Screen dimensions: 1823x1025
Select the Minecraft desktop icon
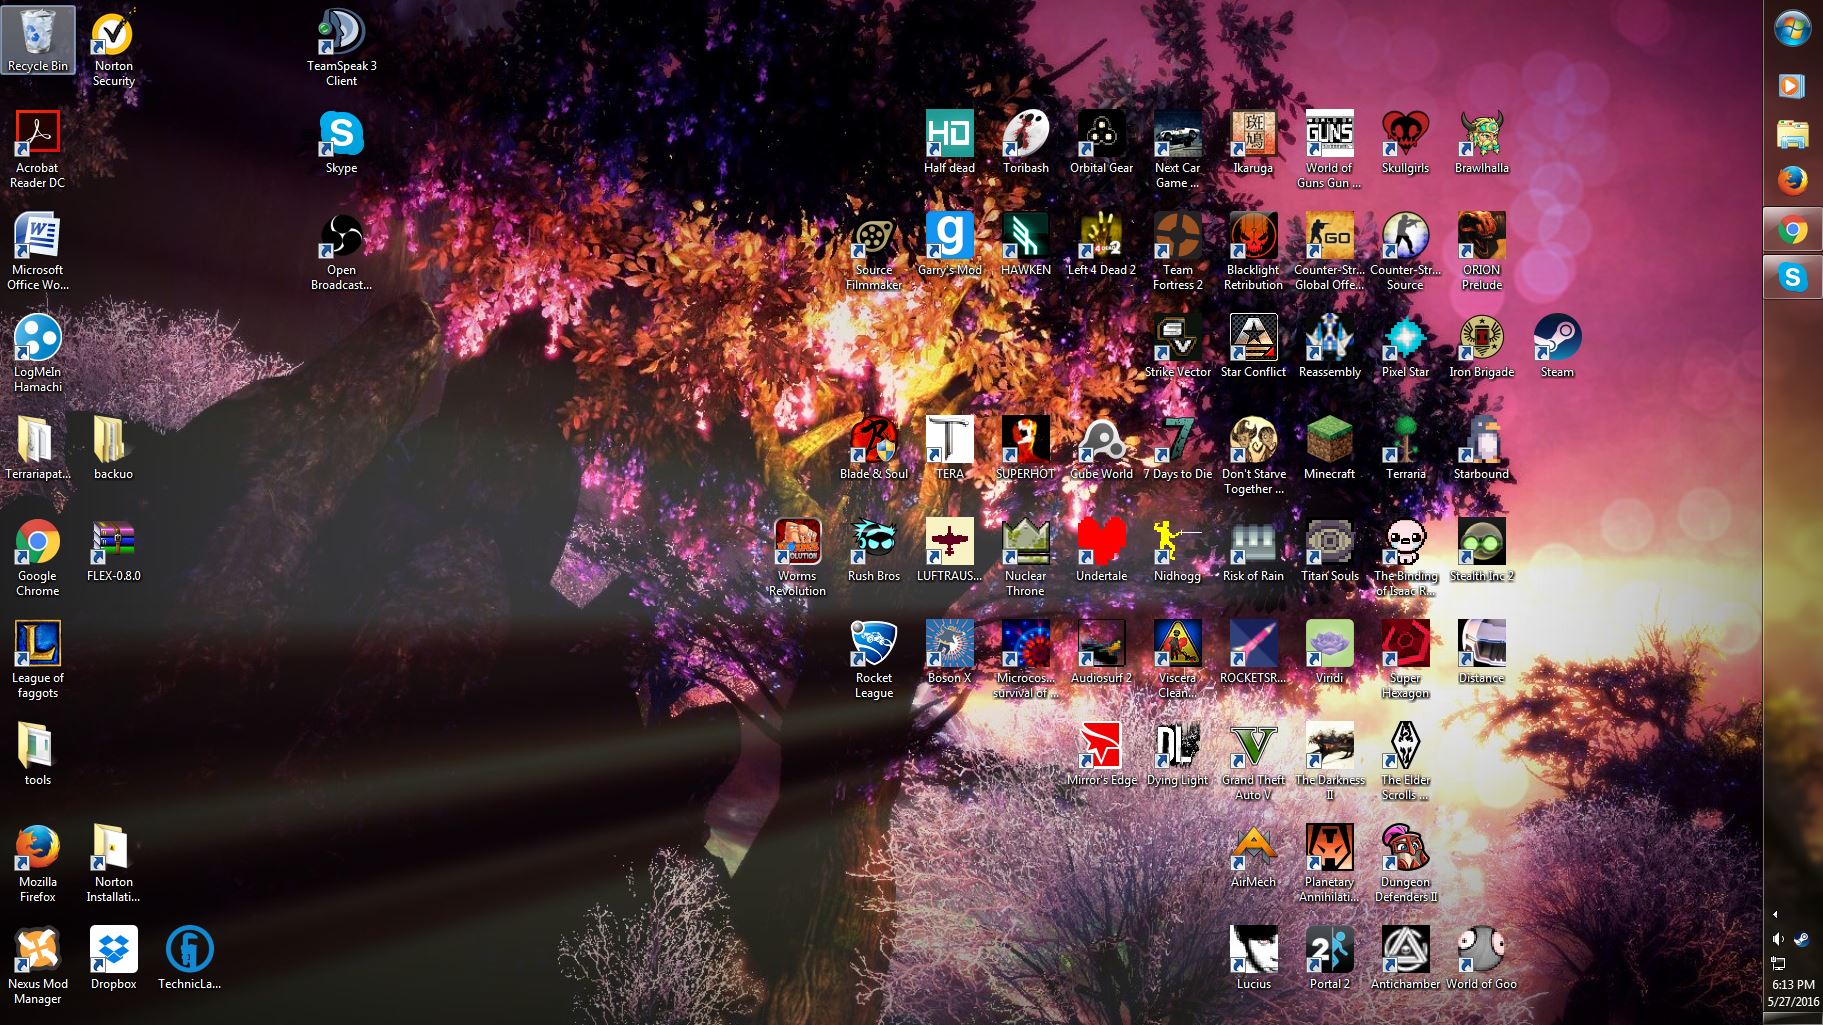1329,448
